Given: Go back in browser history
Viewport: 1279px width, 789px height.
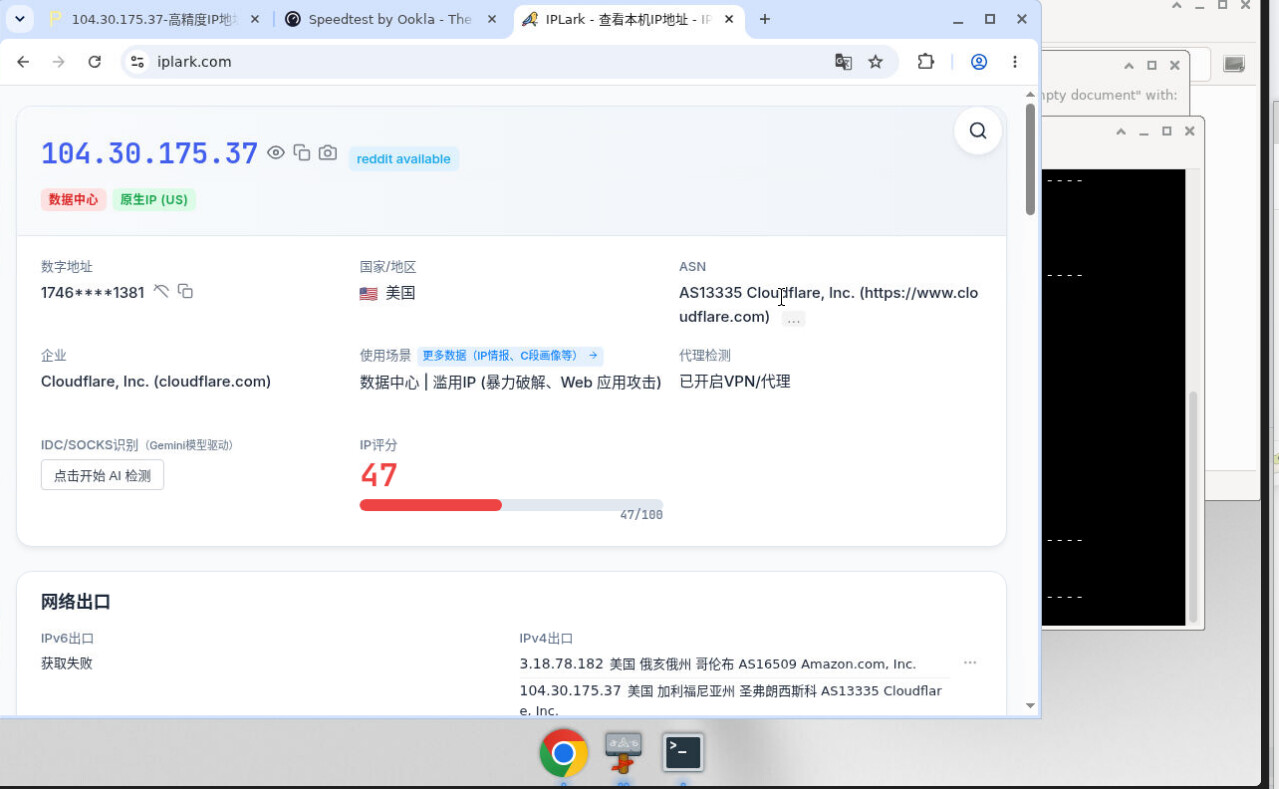Looking at the screenshot, I should pos(23,62).
